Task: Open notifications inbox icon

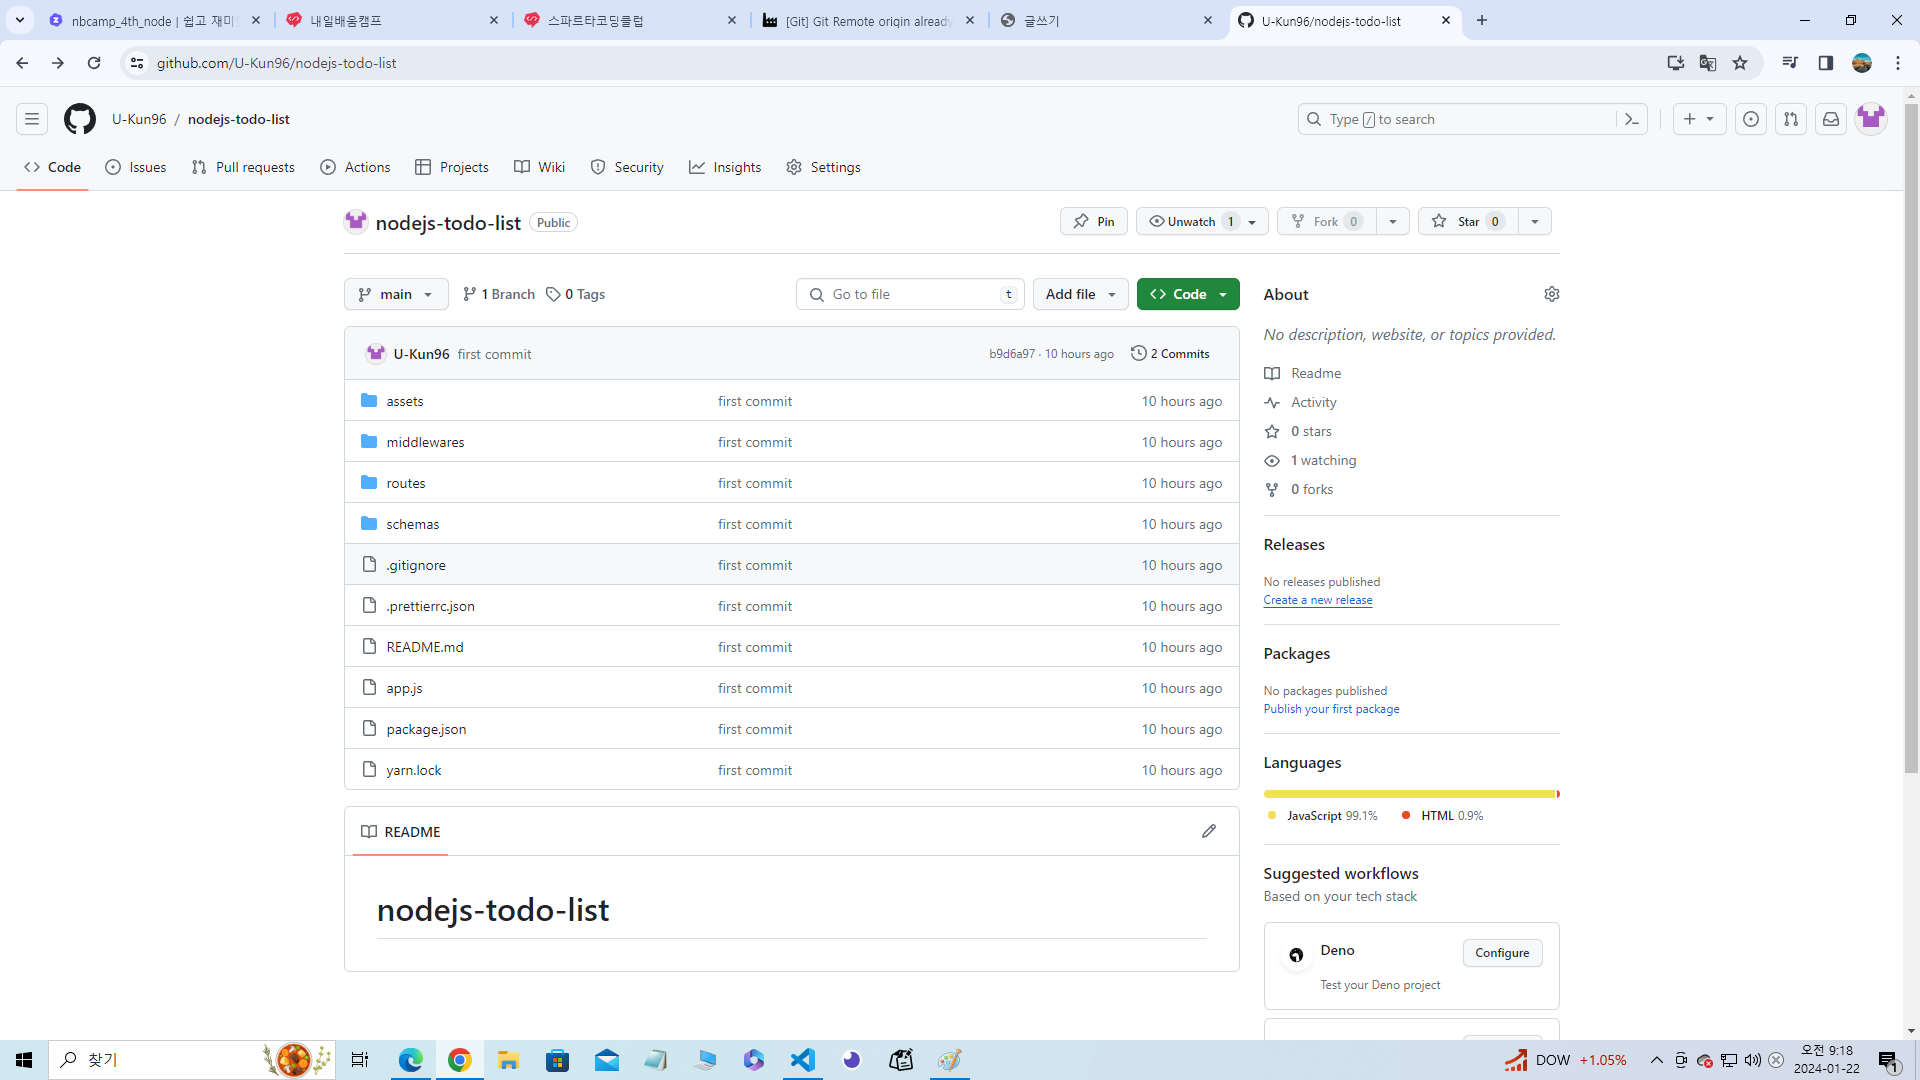Action: tap(1831, 119)
